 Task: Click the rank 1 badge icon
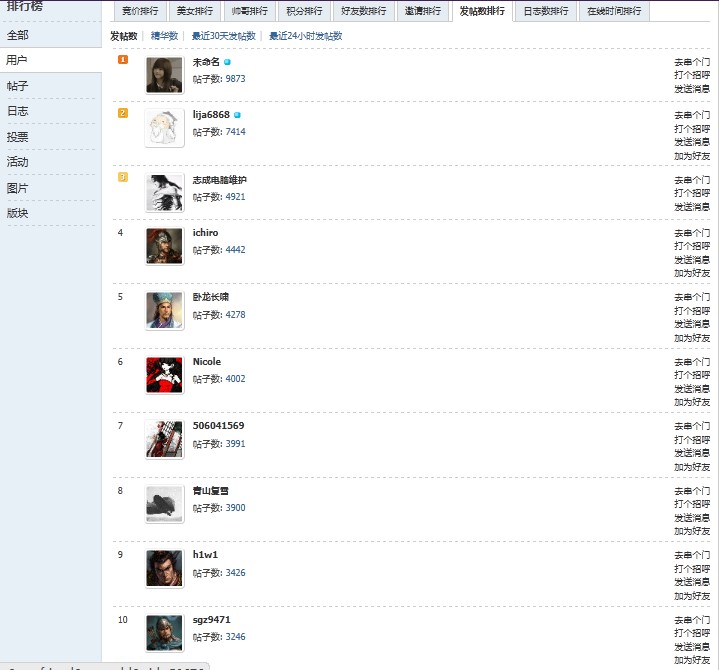pyautogui.click(x=123, y=60)
